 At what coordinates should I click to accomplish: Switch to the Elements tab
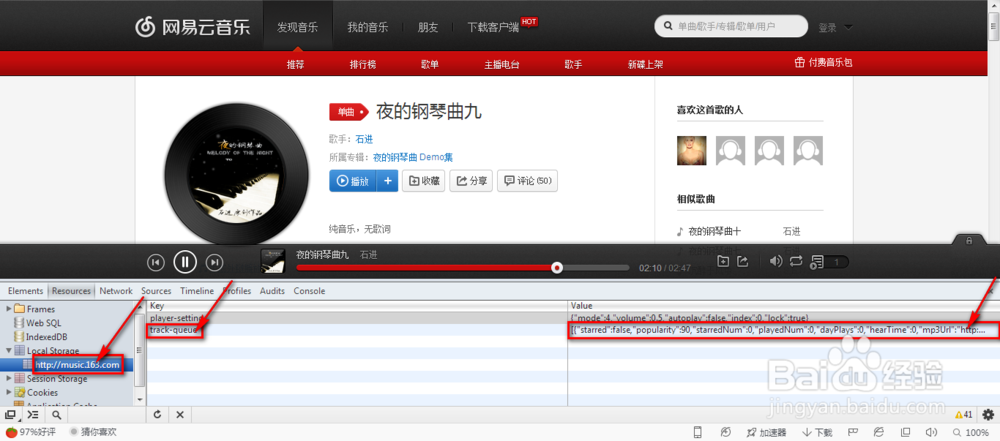(26, 290)
